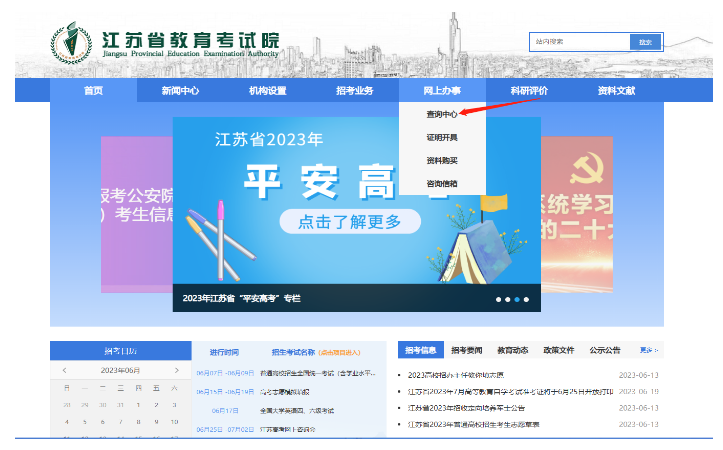723x450 pixels.
Task: Click the purple left carousel slide preview
Action: pos(137,214)
